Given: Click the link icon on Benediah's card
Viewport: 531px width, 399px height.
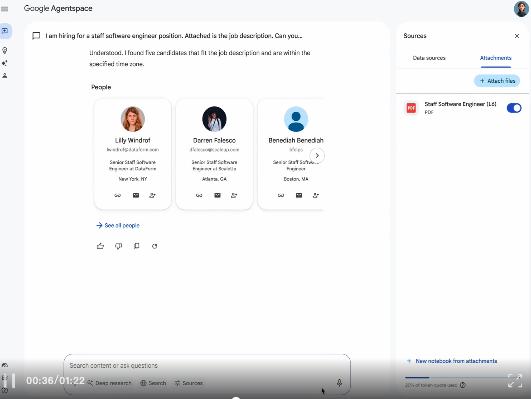Looking at the screenshot, I should pos(281,195).
